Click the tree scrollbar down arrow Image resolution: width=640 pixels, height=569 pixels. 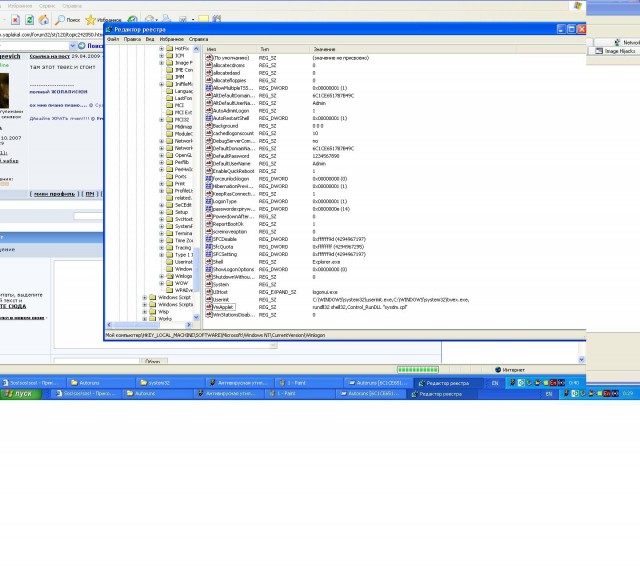(x=196, y=317)
